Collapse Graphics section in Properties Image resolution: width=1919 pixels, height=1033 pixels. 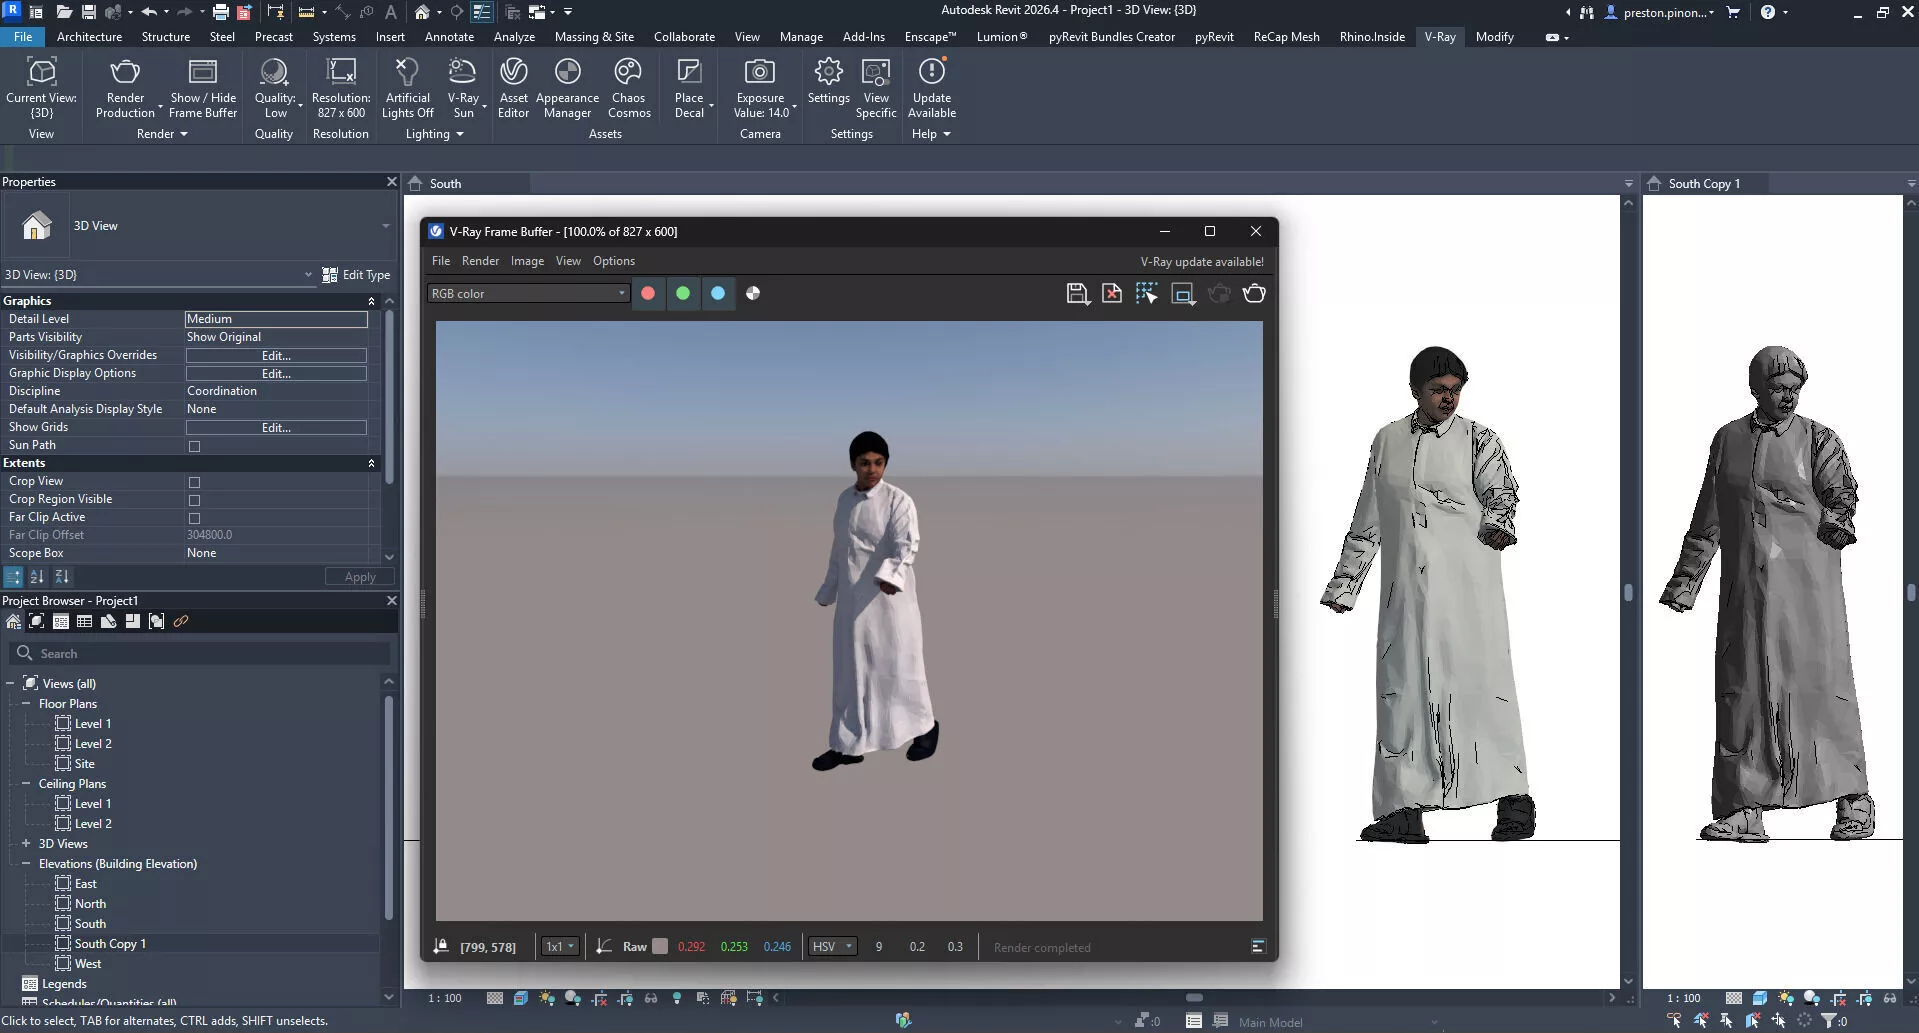click(x=371, y=301)
